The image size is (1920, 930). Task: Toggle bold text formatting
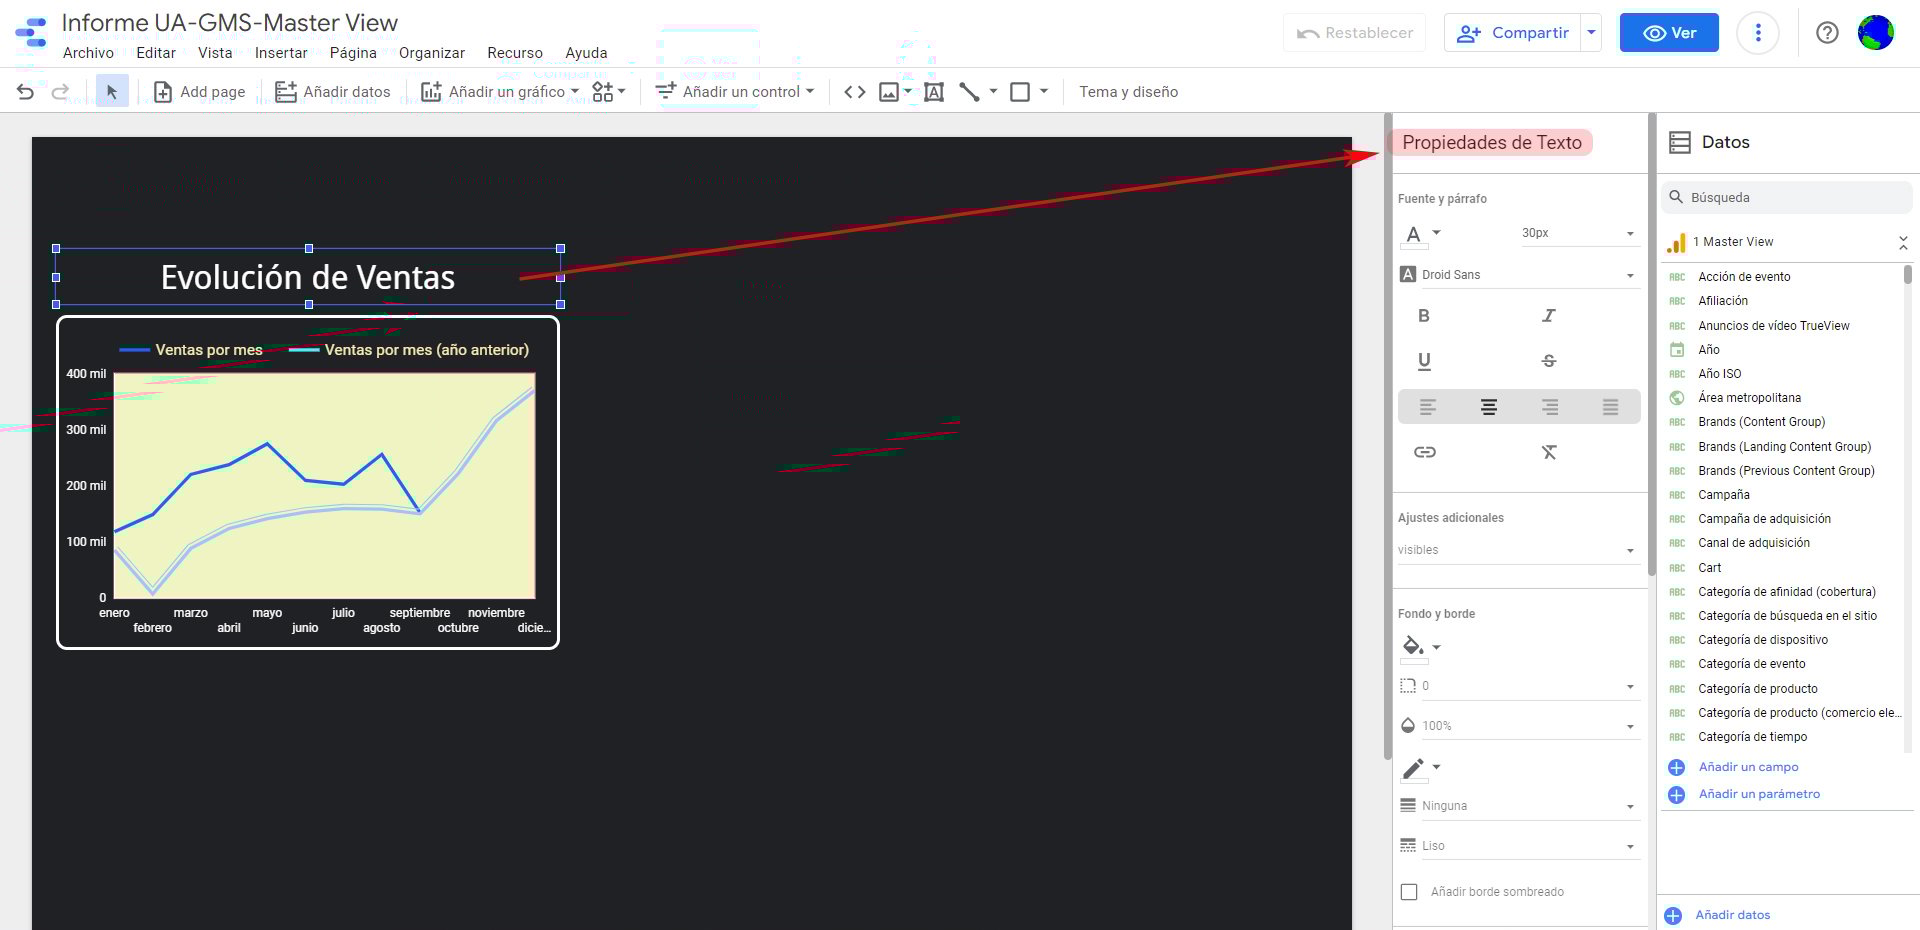pyautogui.click(x=1424, y=316)
